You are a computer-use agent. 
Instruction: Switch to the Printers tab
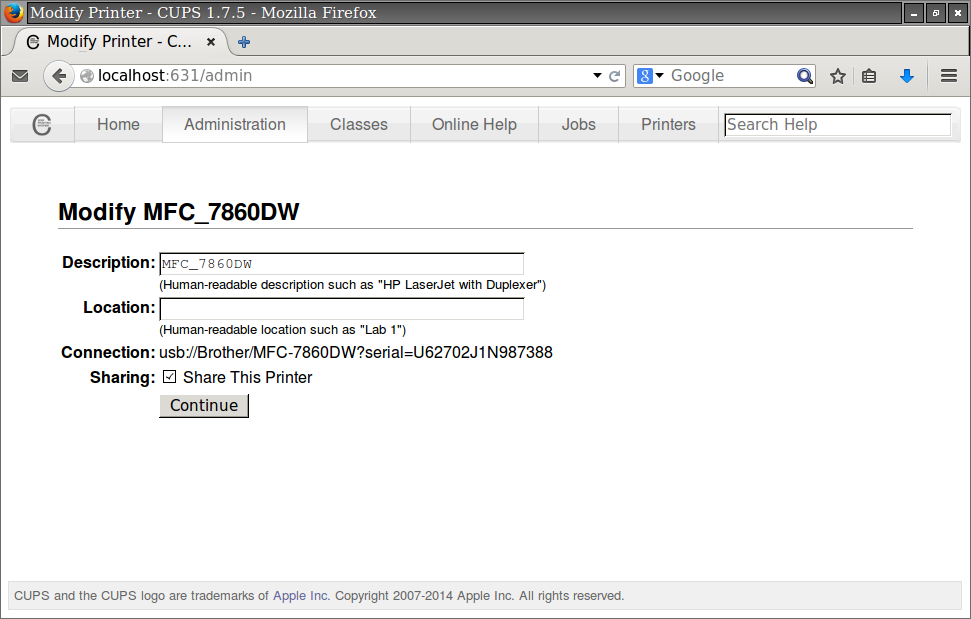668,124
